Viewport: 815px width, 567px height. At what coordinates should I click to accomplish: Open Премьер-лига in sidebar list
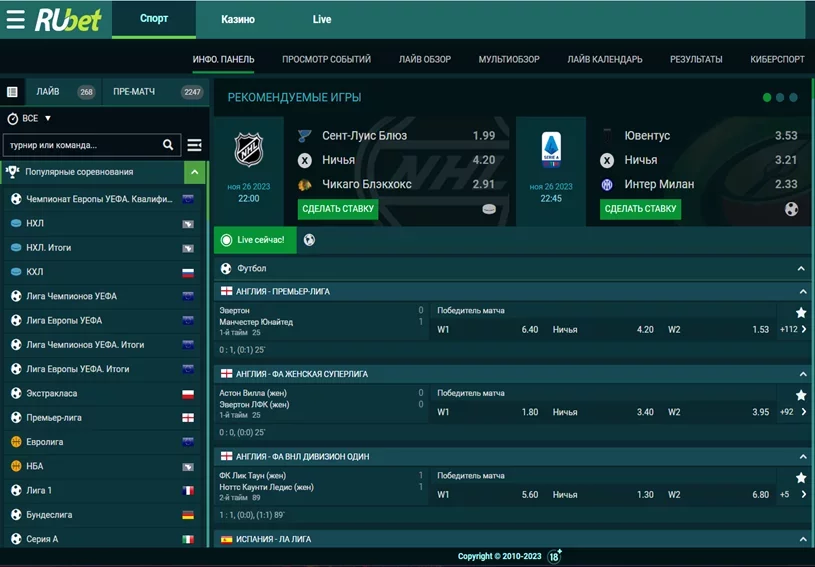102,418
